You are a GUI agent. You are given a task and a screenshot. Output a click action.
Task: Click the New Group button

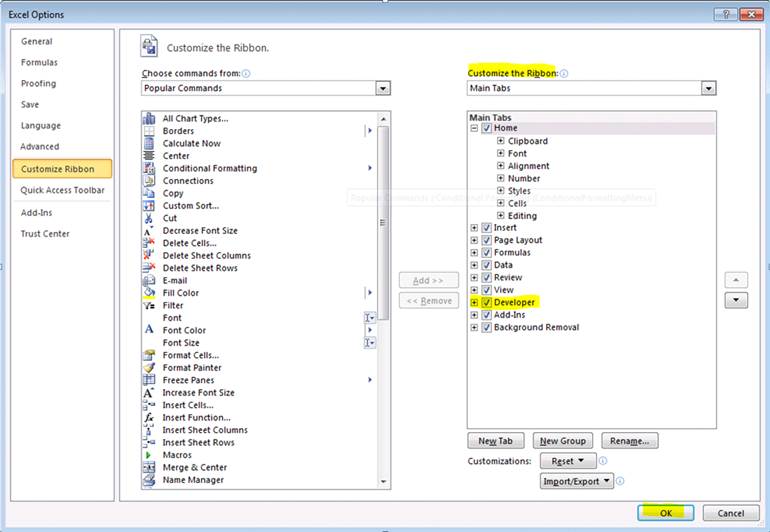click(x=563, y=441)
